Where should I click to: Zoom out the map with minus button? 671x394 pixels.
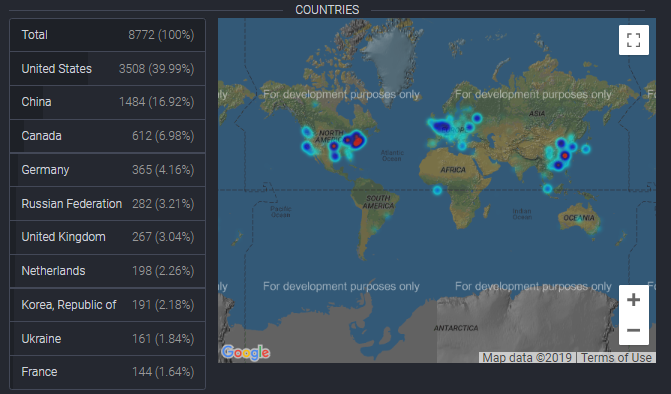point(634,330)
